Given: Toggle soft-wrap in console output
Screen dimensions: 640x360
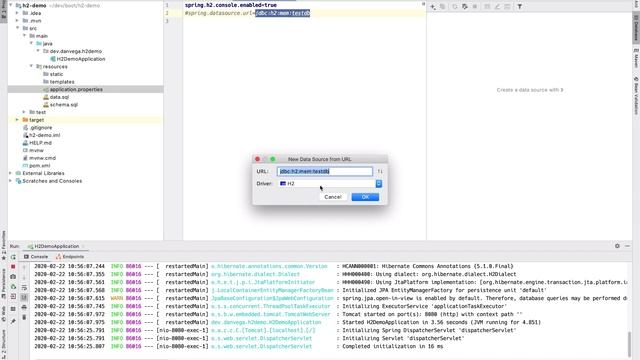Looking at the screenshot, I should (x=24, y=287).
